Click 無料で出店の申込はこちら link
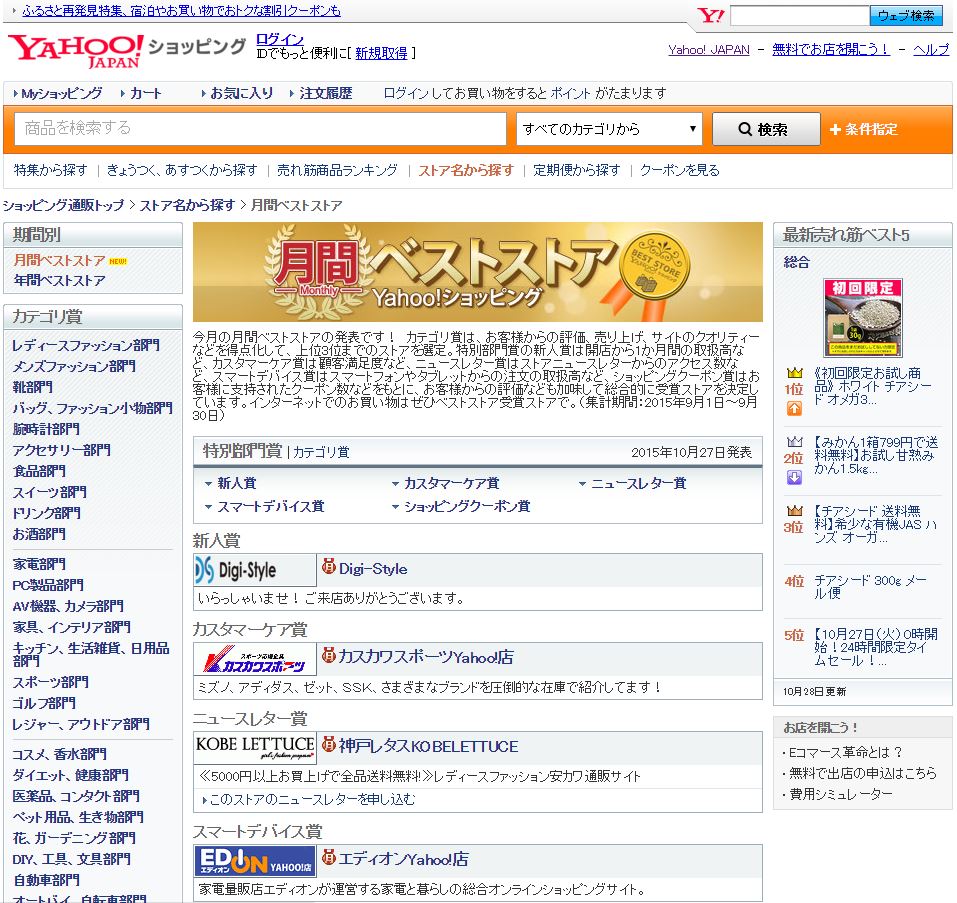Image resolution: width=957 pixels, height=903 pixels. pos(862,774)
